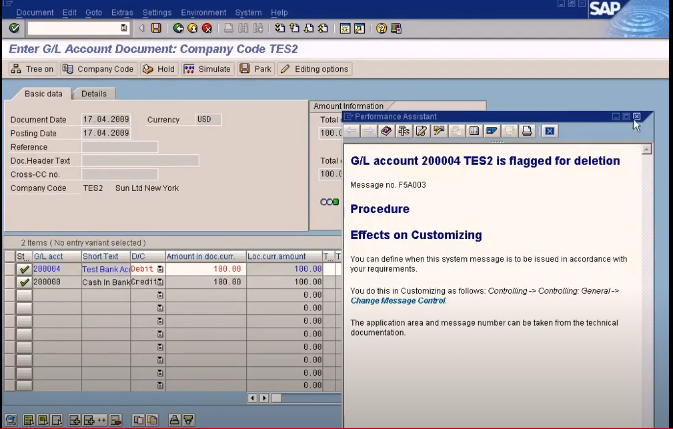Select row of G/L account 200004
Viewport: 673px width, 429px height.
[9, 269]
